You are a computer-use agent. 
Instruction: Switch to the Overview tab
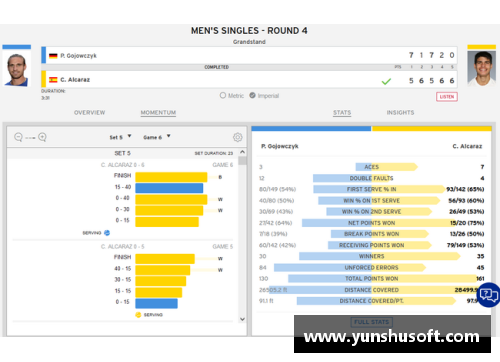(89, 113)
